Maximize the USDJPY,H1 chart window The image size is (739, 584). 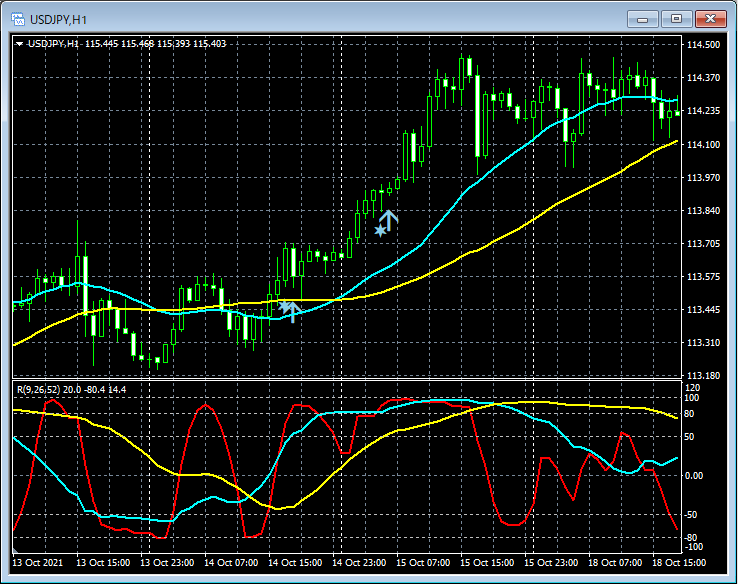(x=677, y=18)
